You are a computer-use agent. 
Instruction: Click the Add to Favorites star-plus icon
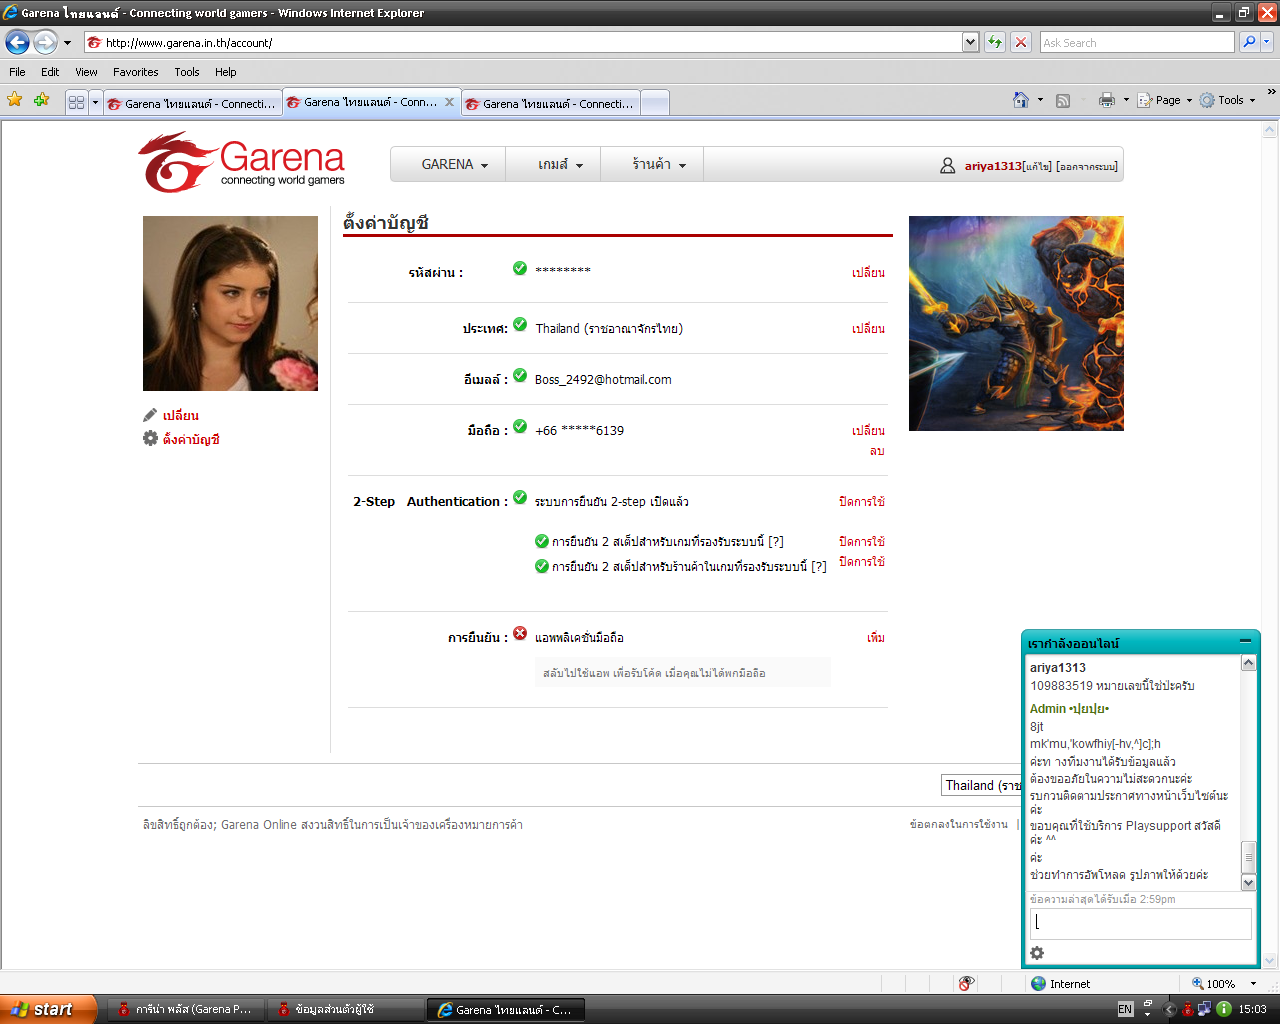pyautogui.click(x=41, y=100)
